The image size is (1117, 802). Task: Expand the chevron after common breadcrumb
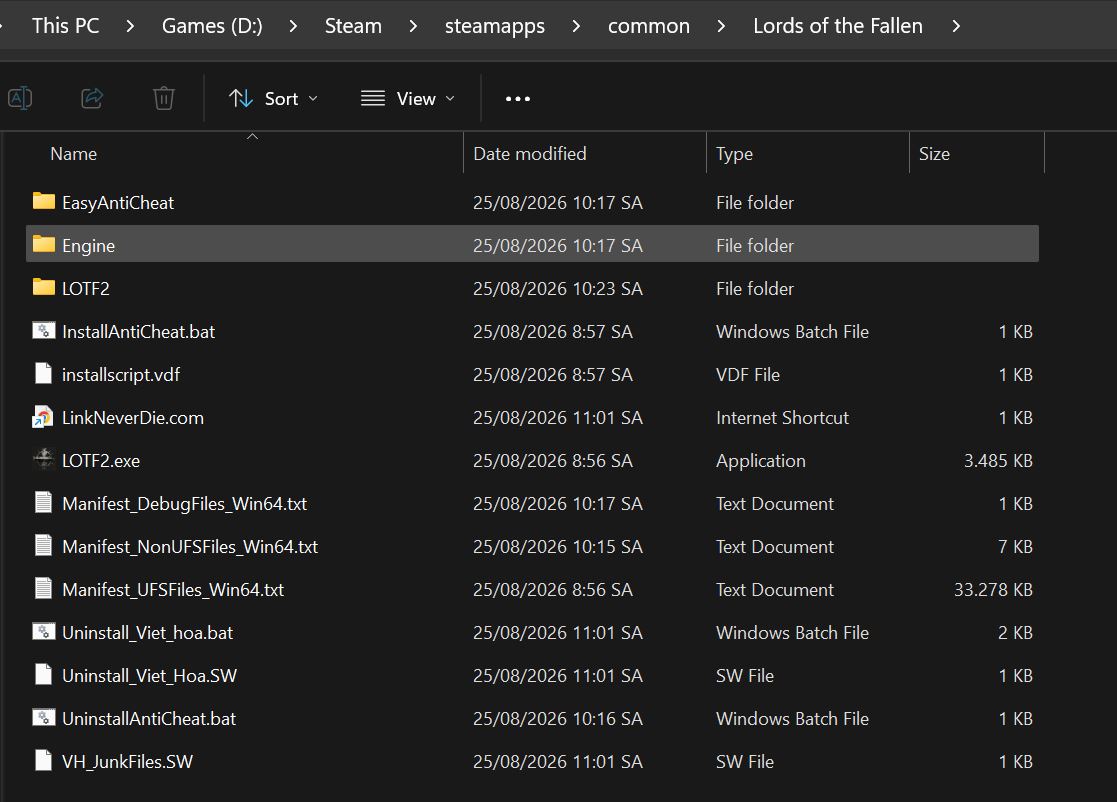tap(721, 26)
